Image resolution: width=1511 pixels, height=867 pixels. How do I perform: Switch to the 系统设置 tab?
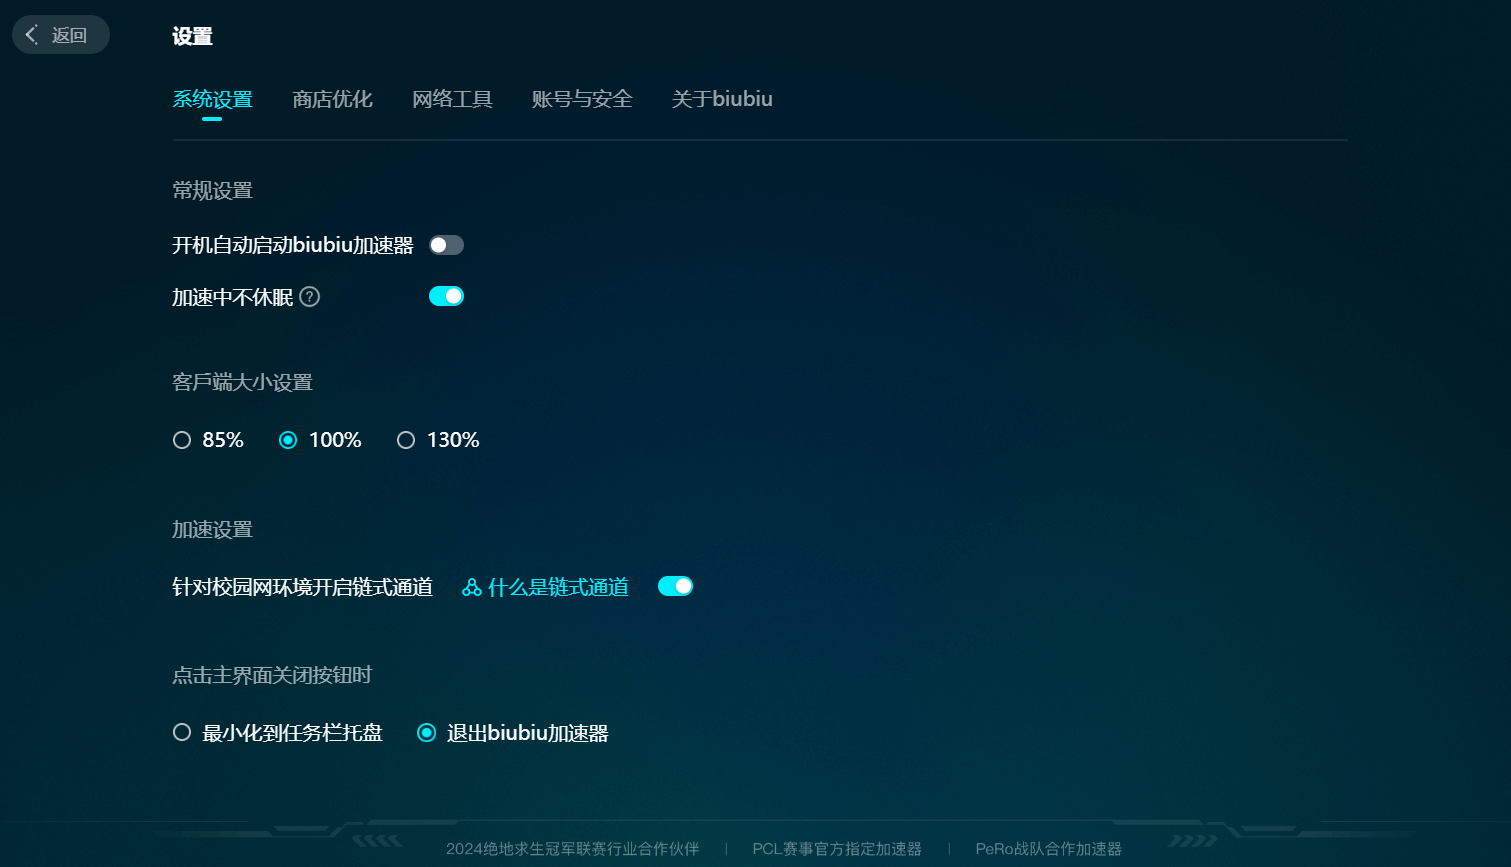point(212,99)
